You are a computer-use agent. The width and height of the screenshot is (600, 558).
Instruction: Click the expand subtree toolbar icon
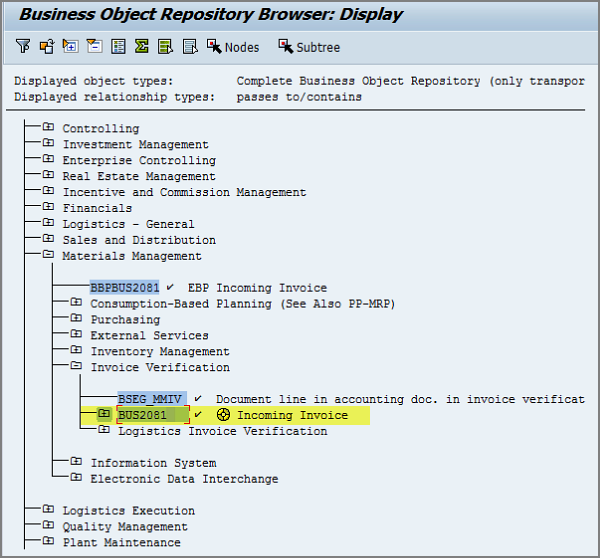click(70, 47)
